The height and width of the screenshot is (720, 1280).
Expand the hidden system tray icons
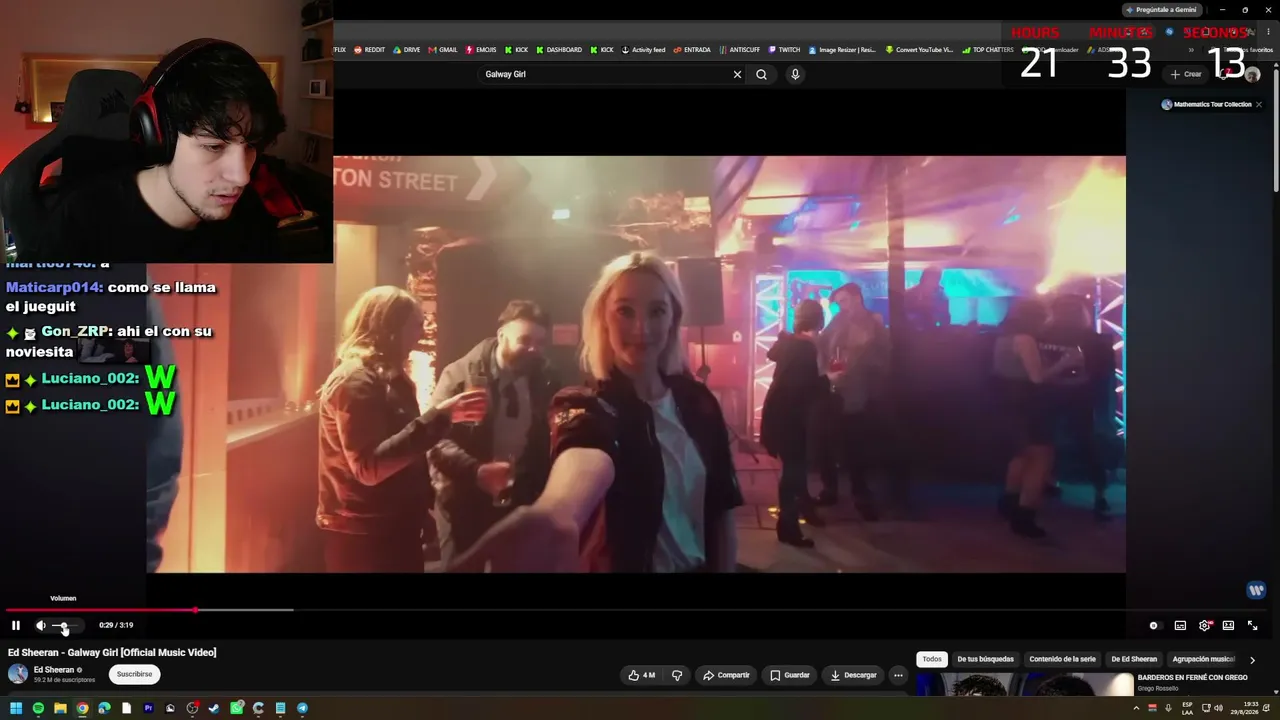[1136, 709]
